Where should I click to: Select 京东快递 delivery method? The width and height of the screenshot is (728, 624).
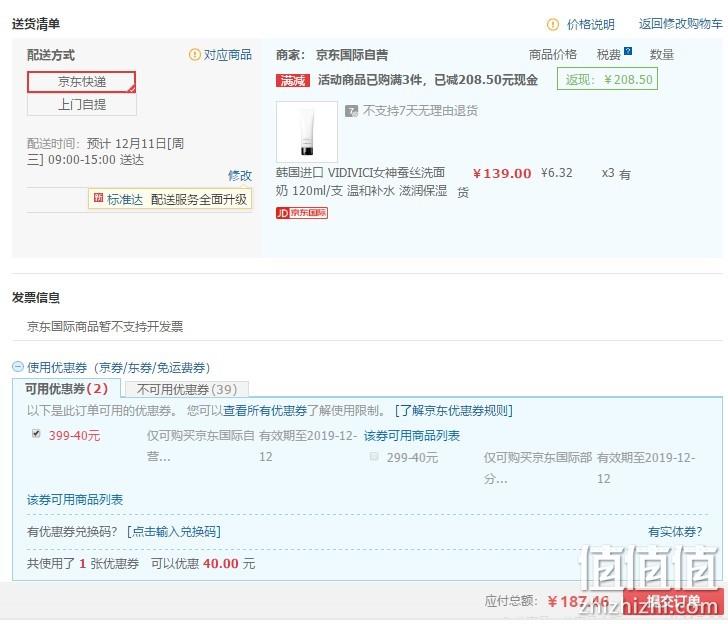point(82,82)
